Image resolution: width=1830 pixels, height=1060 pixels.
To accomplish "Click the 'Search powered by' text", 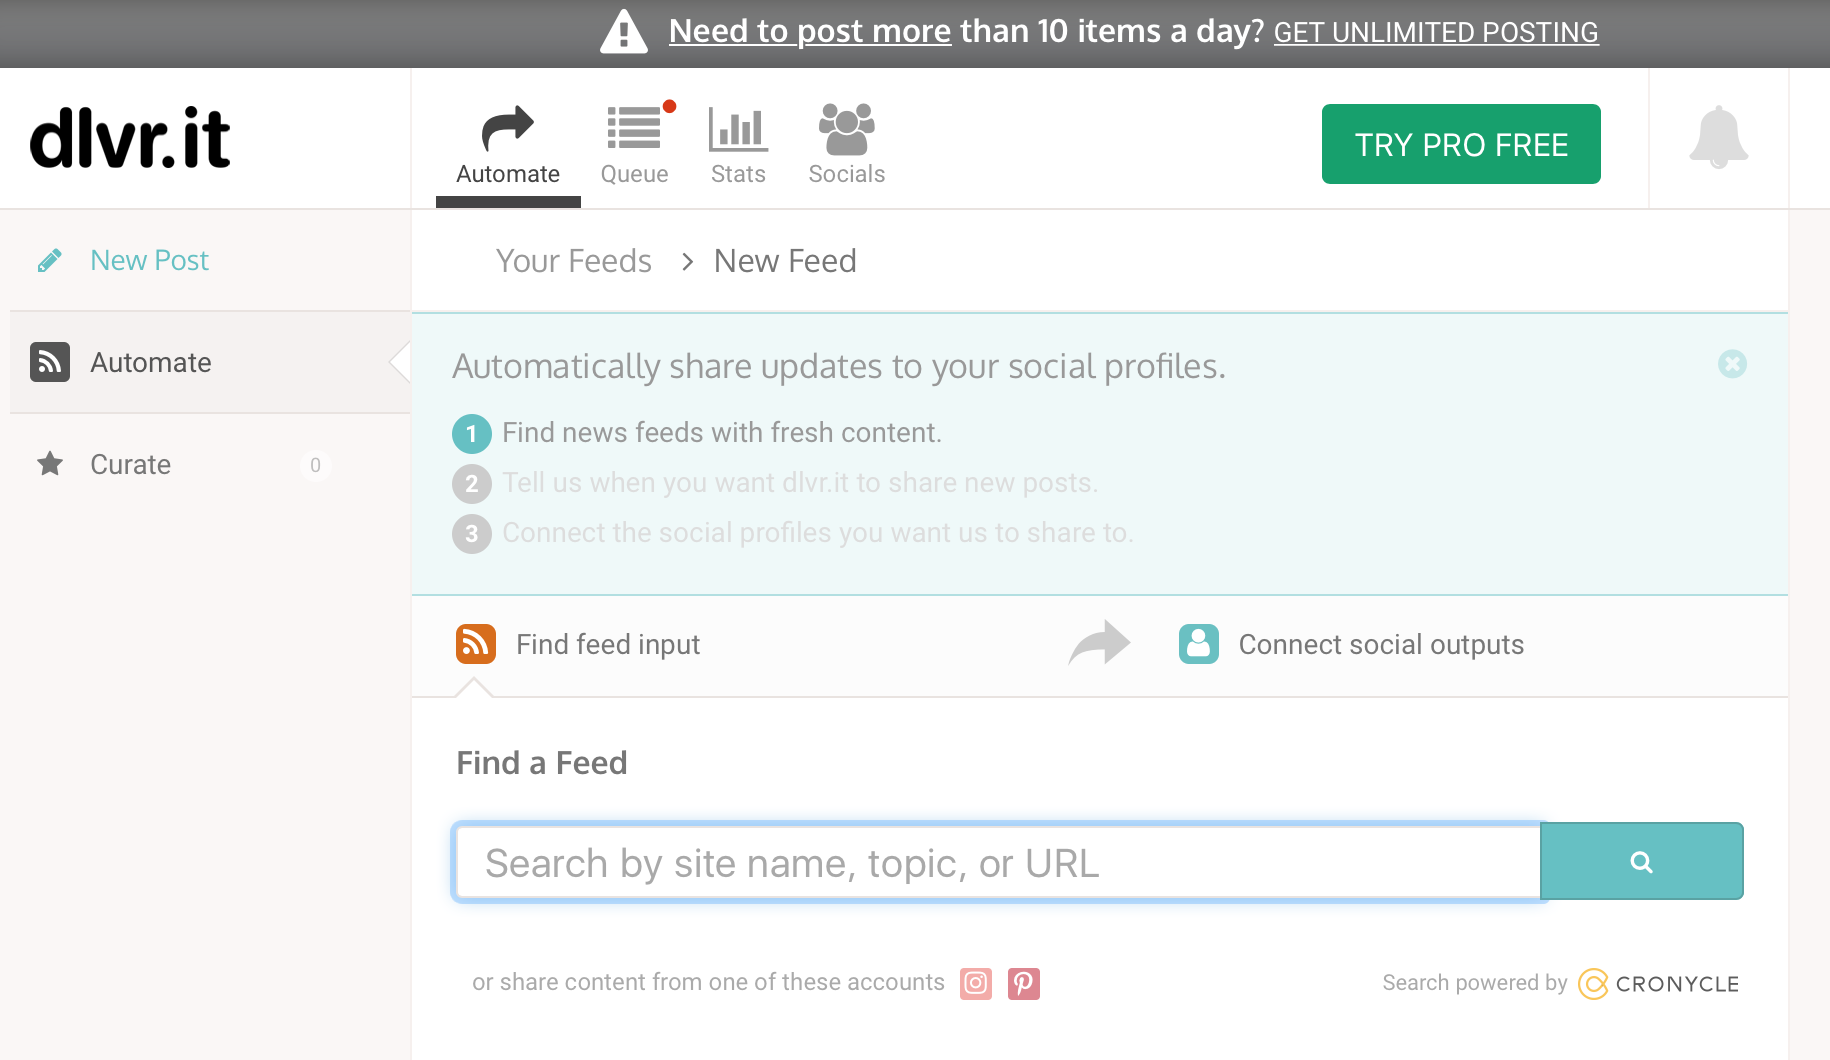I will click(1474, 983).
